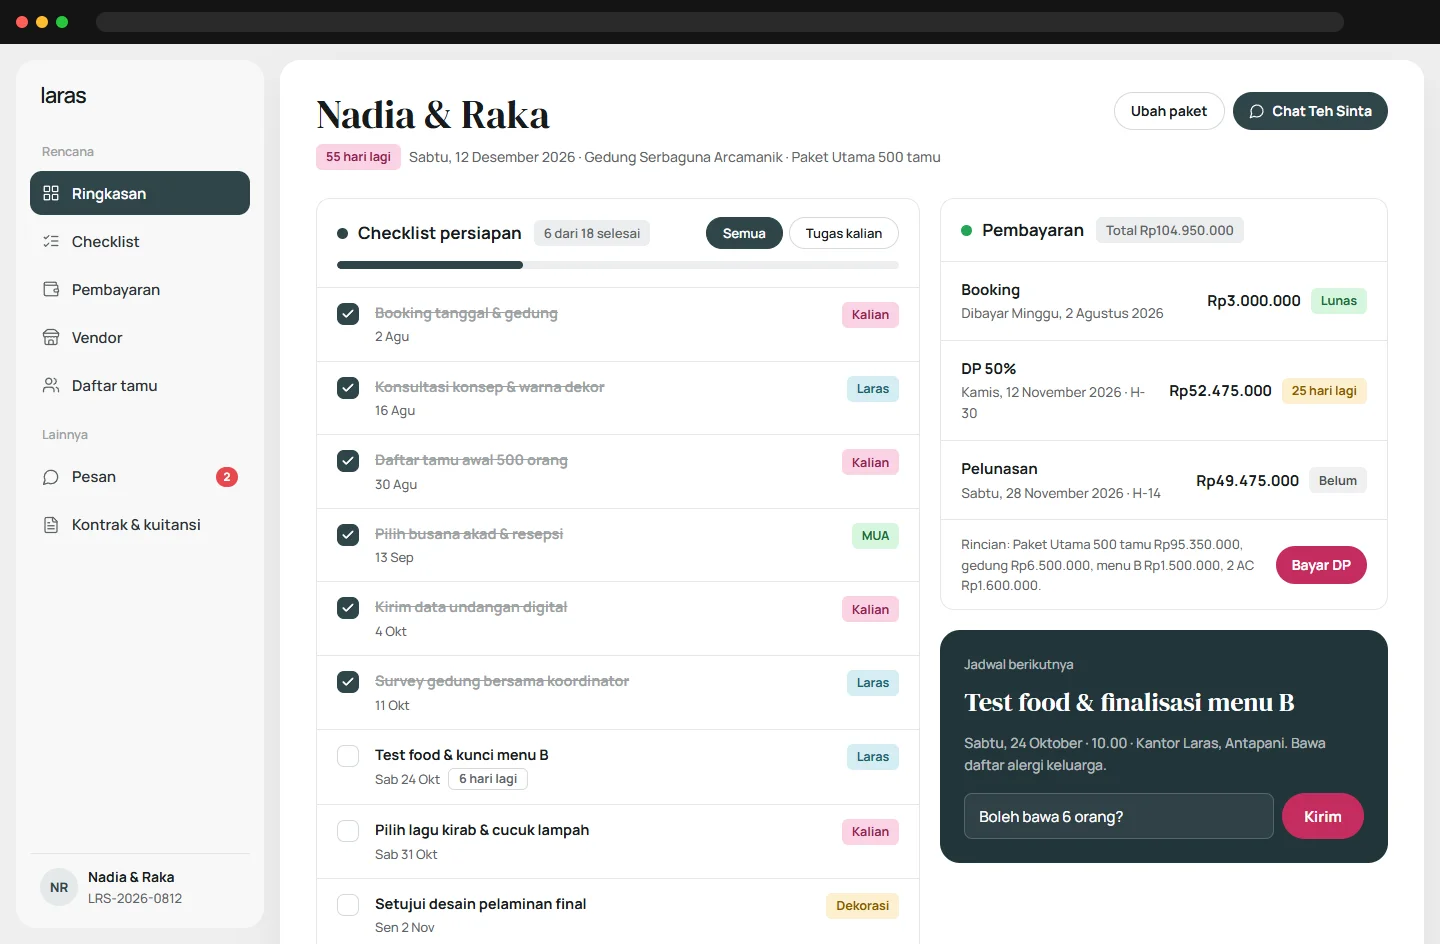The height and width of the screenshot is (944, 1440).
Task: Open Checklist page from sidebar
Action: click(140, 241)
